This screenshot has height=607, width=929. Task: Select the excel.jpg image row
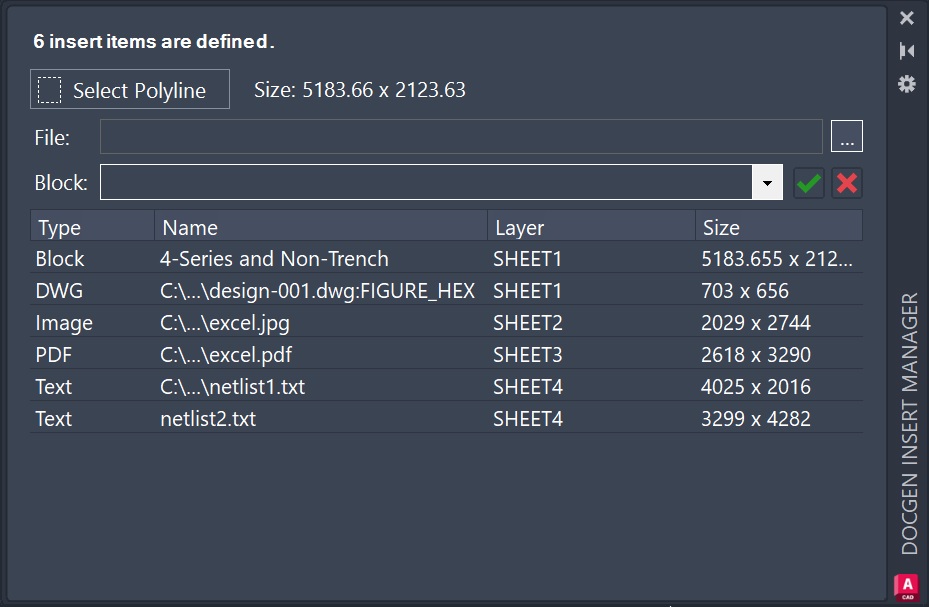(x=447, y=323)
